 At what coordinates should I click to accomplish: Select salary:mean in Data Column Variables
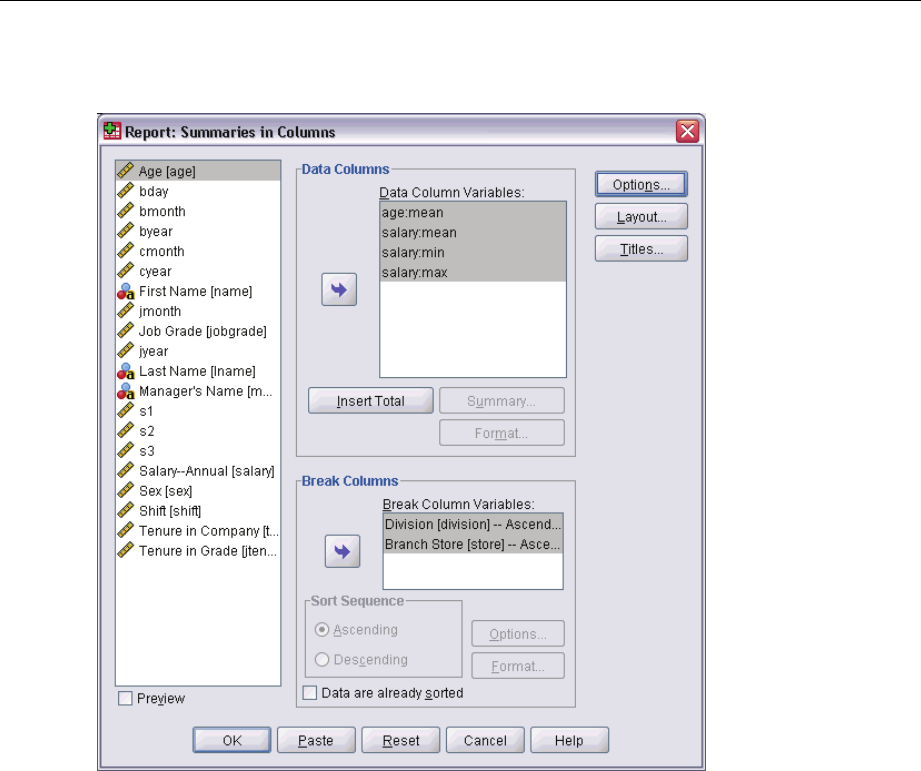pyautogui.click(x=473, y=232)
